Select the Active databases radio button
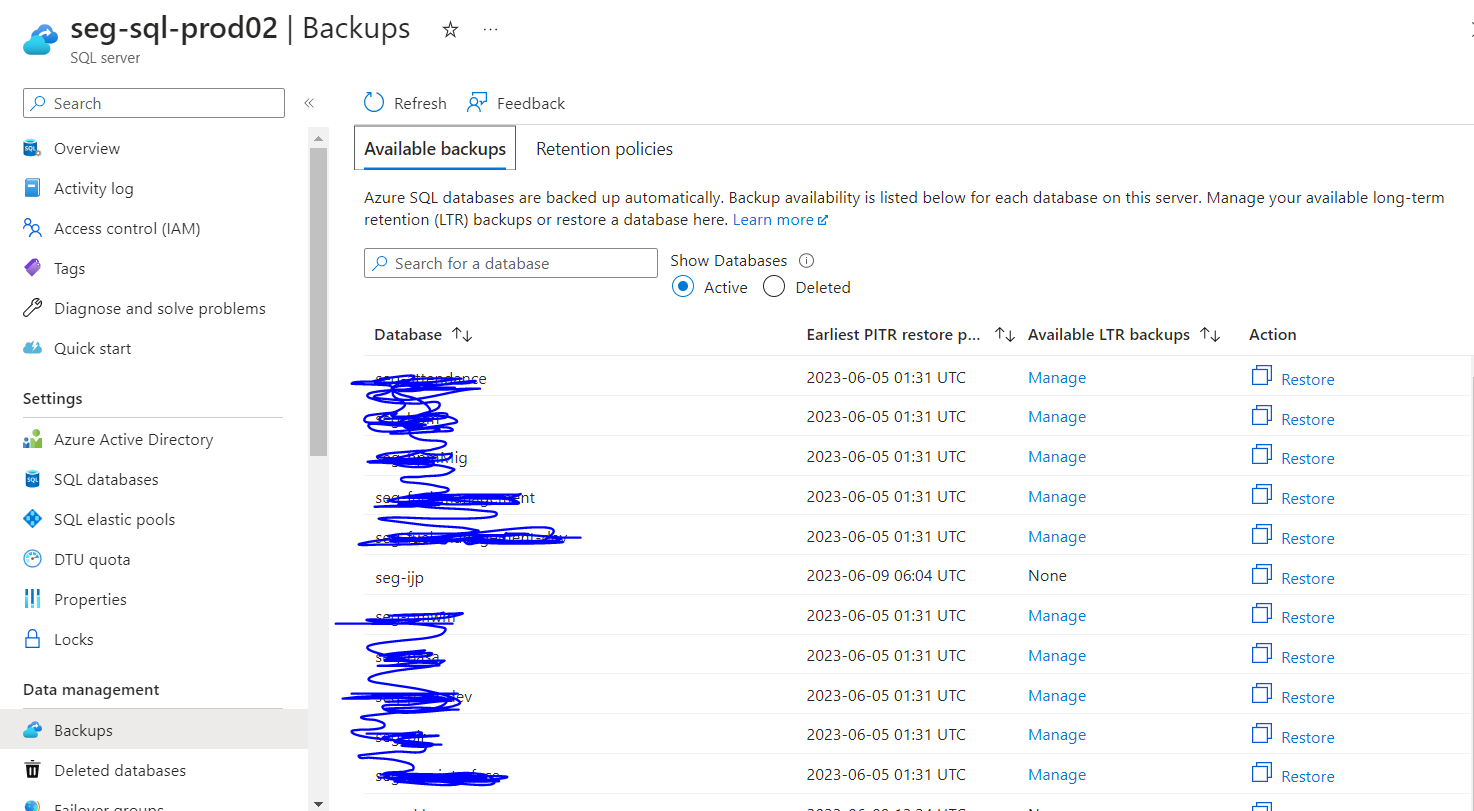Screen dimensions: 1474x811 [x=683, y=287]
